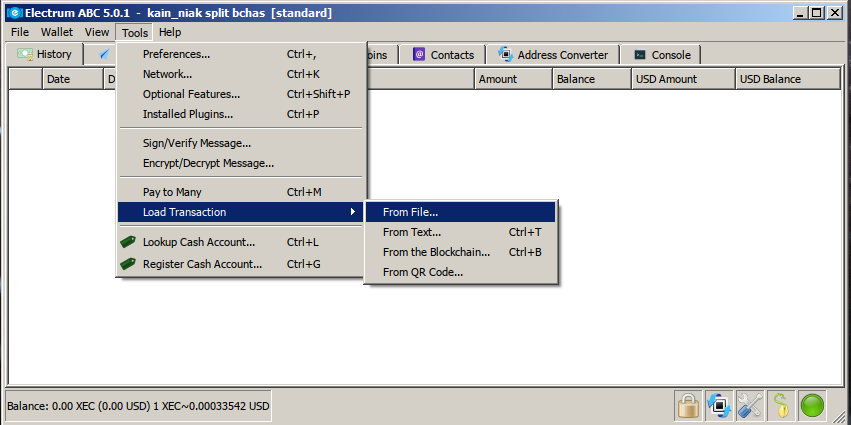Open the Help menu

(170, 32)
